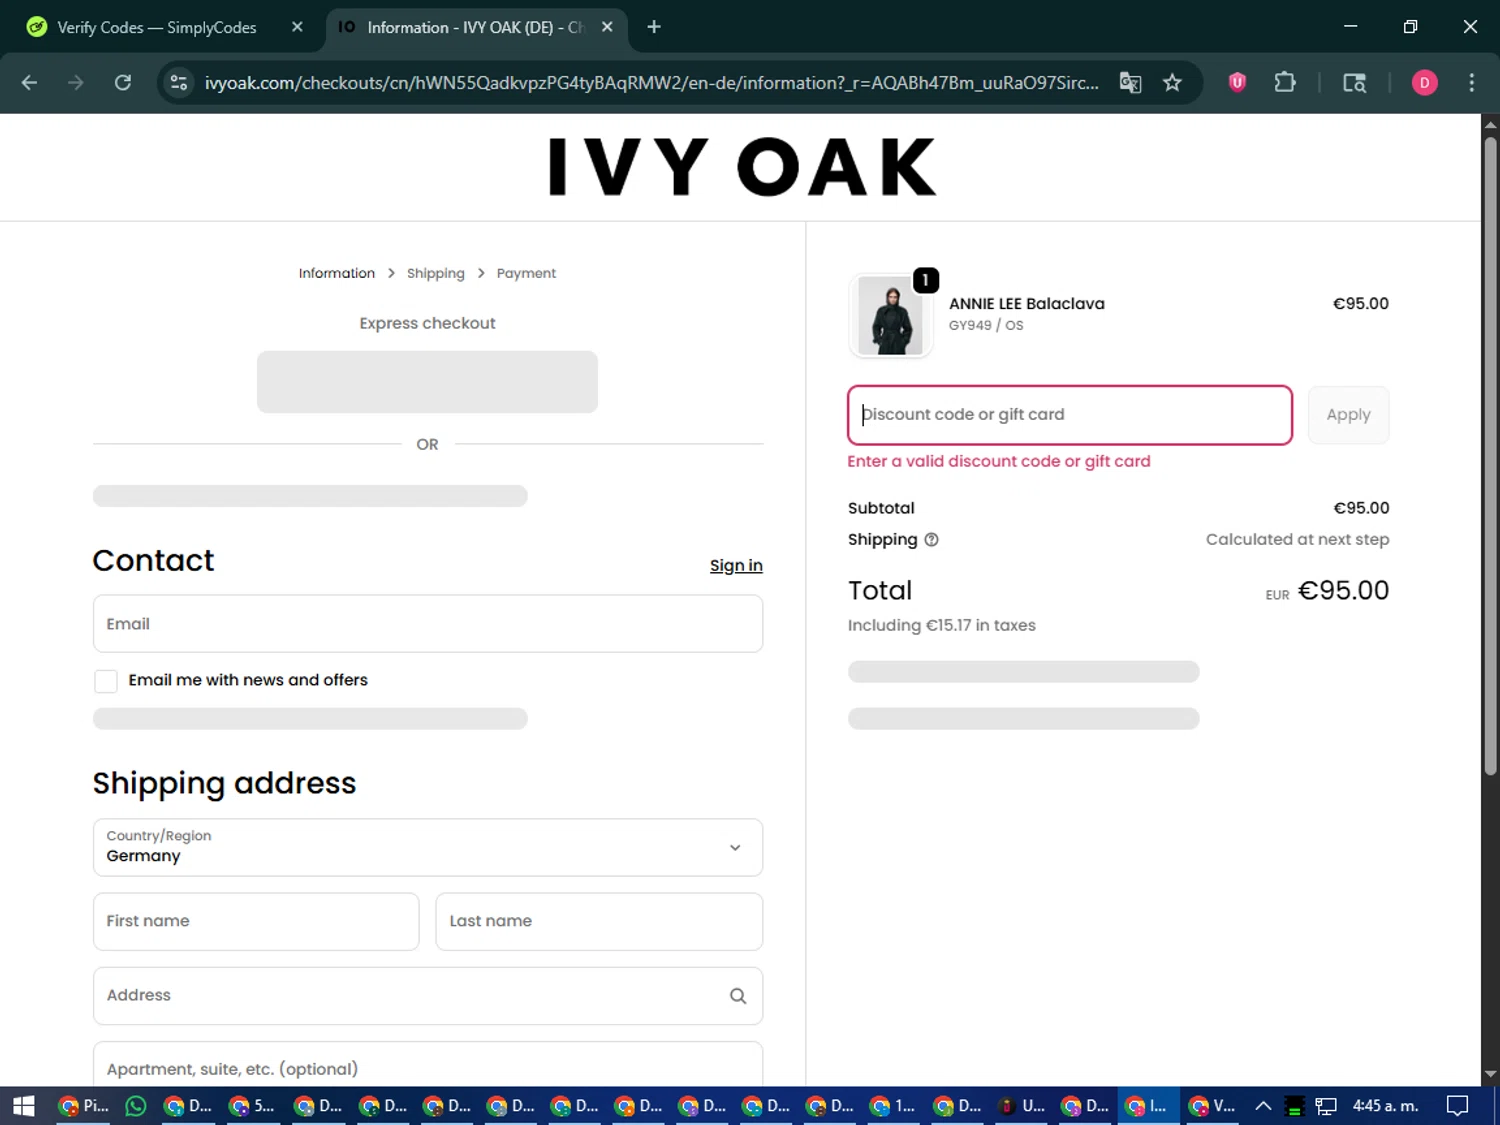Screen dimensions: 1500x1125
Task: Bookmark this page with the star icon
Action: tap(1172, 83)
